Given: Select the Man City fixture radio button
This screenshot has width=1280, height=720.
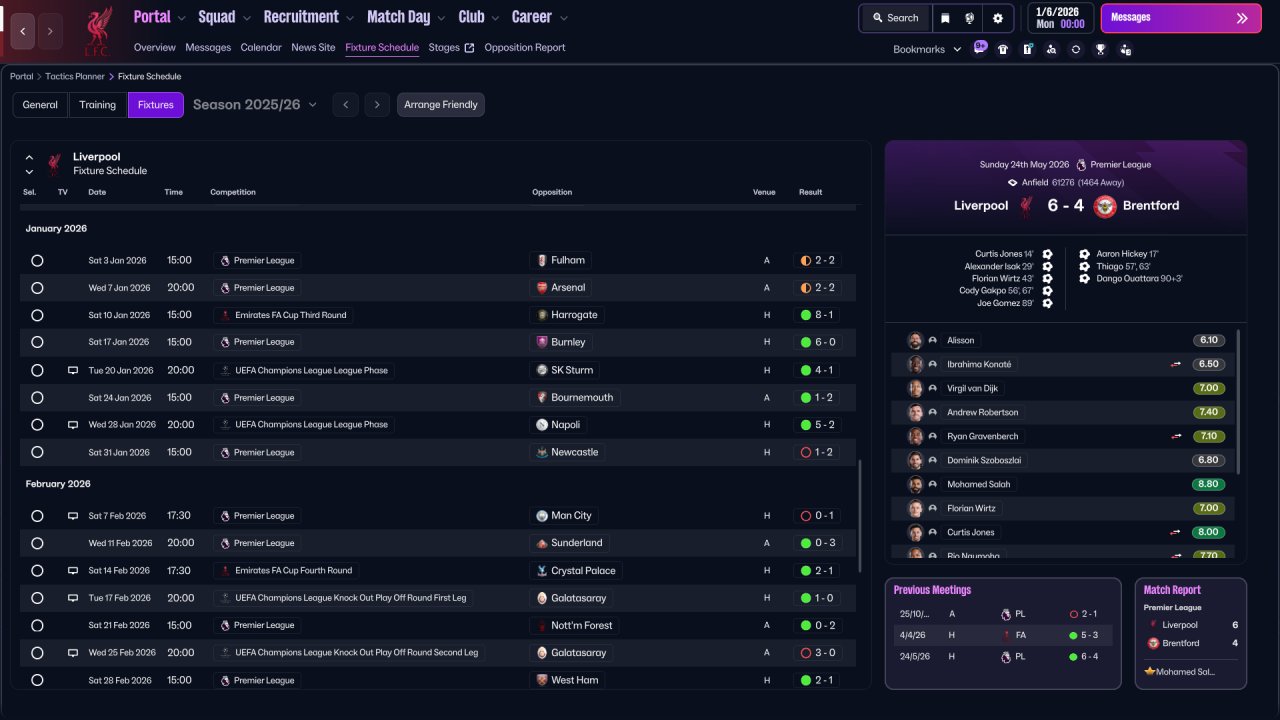Looking at the screenshot, I should [37, 516].
